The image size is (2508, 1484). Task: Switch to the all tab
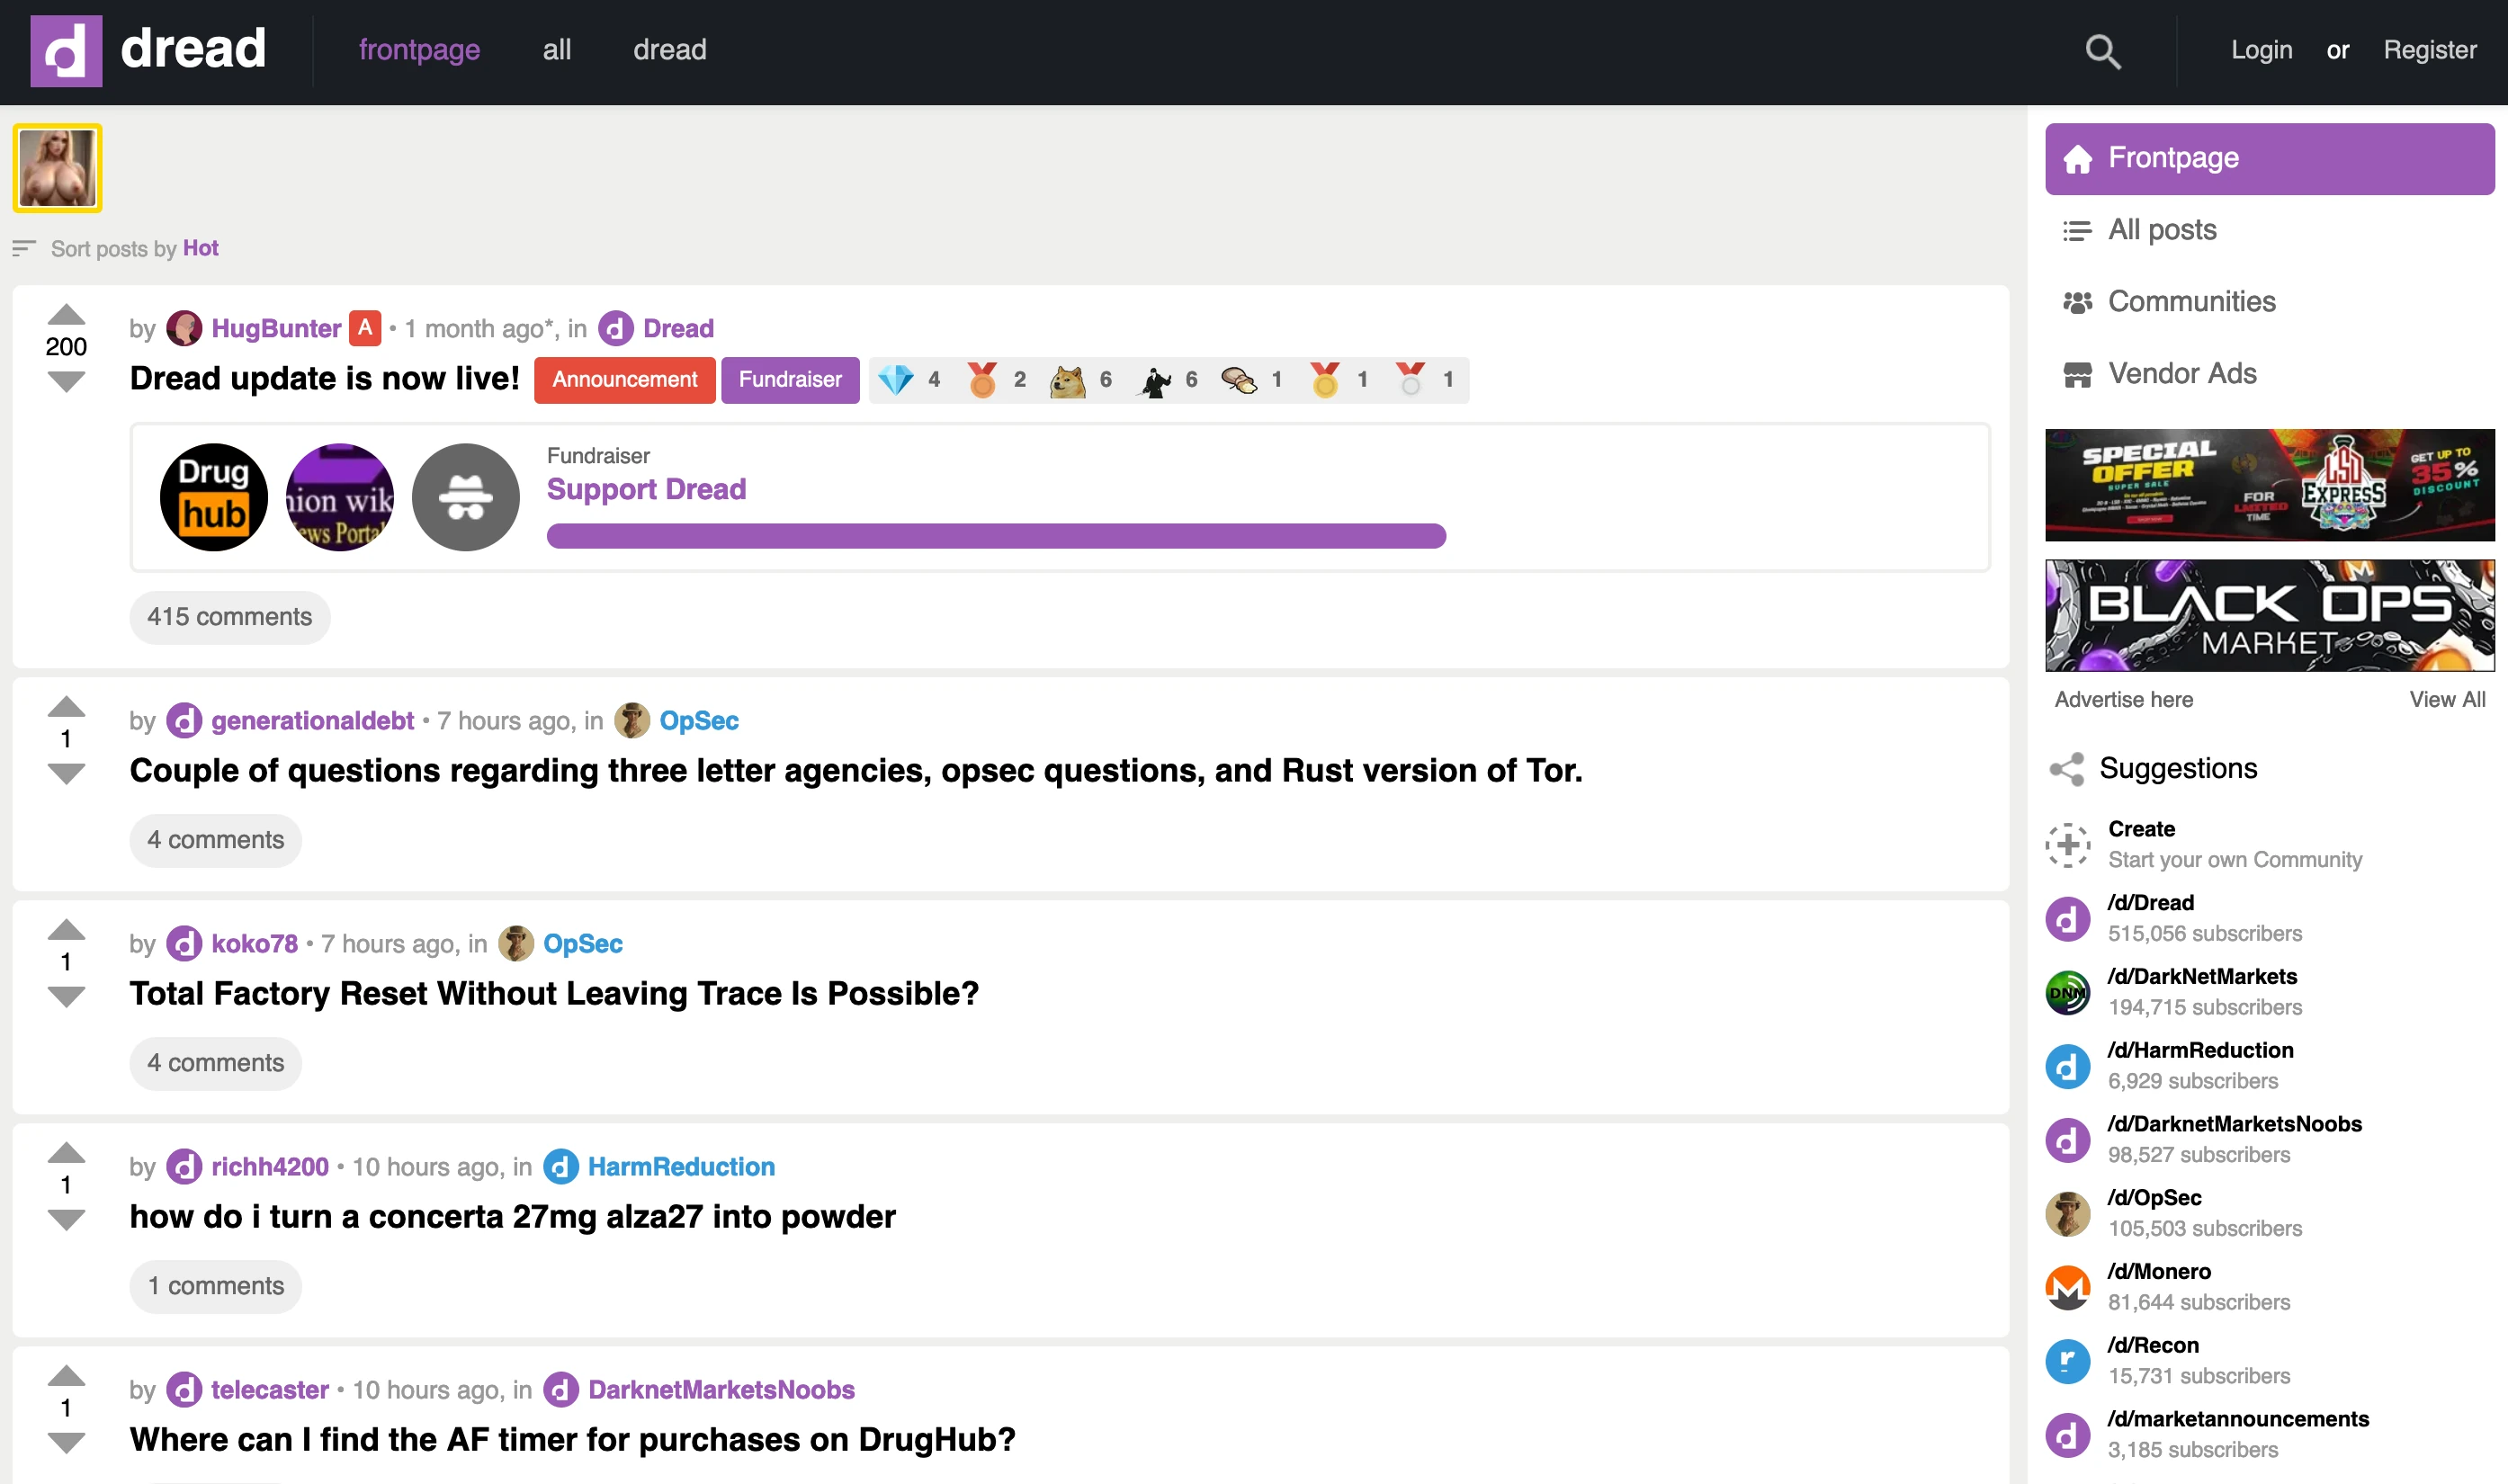(557, 50)
